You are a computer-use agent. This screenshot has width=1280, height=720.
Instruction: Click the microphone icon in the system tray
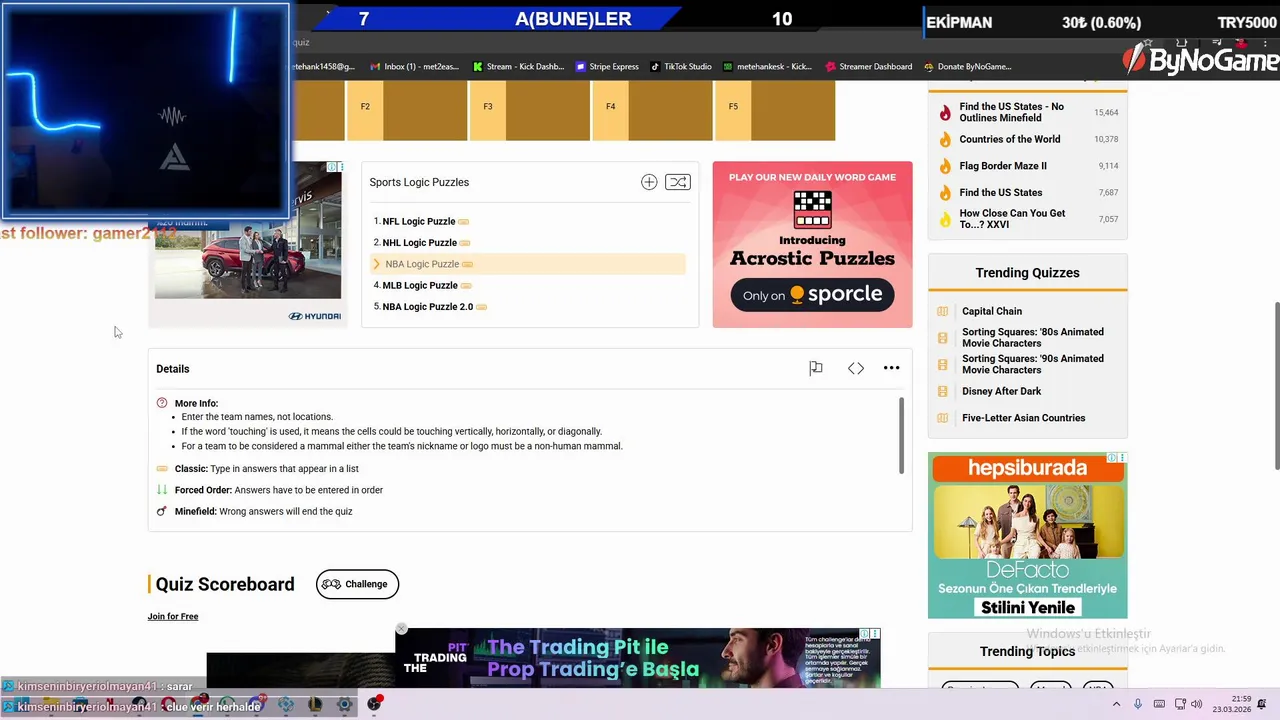tap(1137, 704)
